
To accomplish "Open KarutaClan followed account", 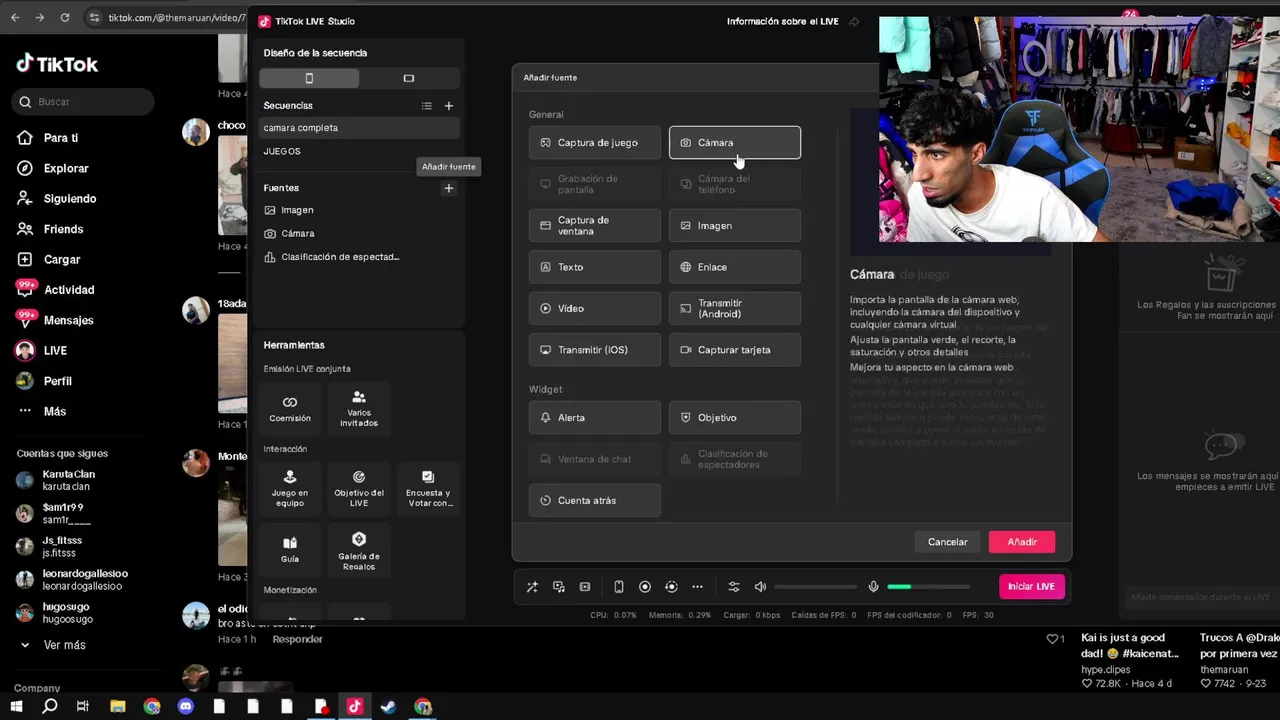I will (57, 480).
